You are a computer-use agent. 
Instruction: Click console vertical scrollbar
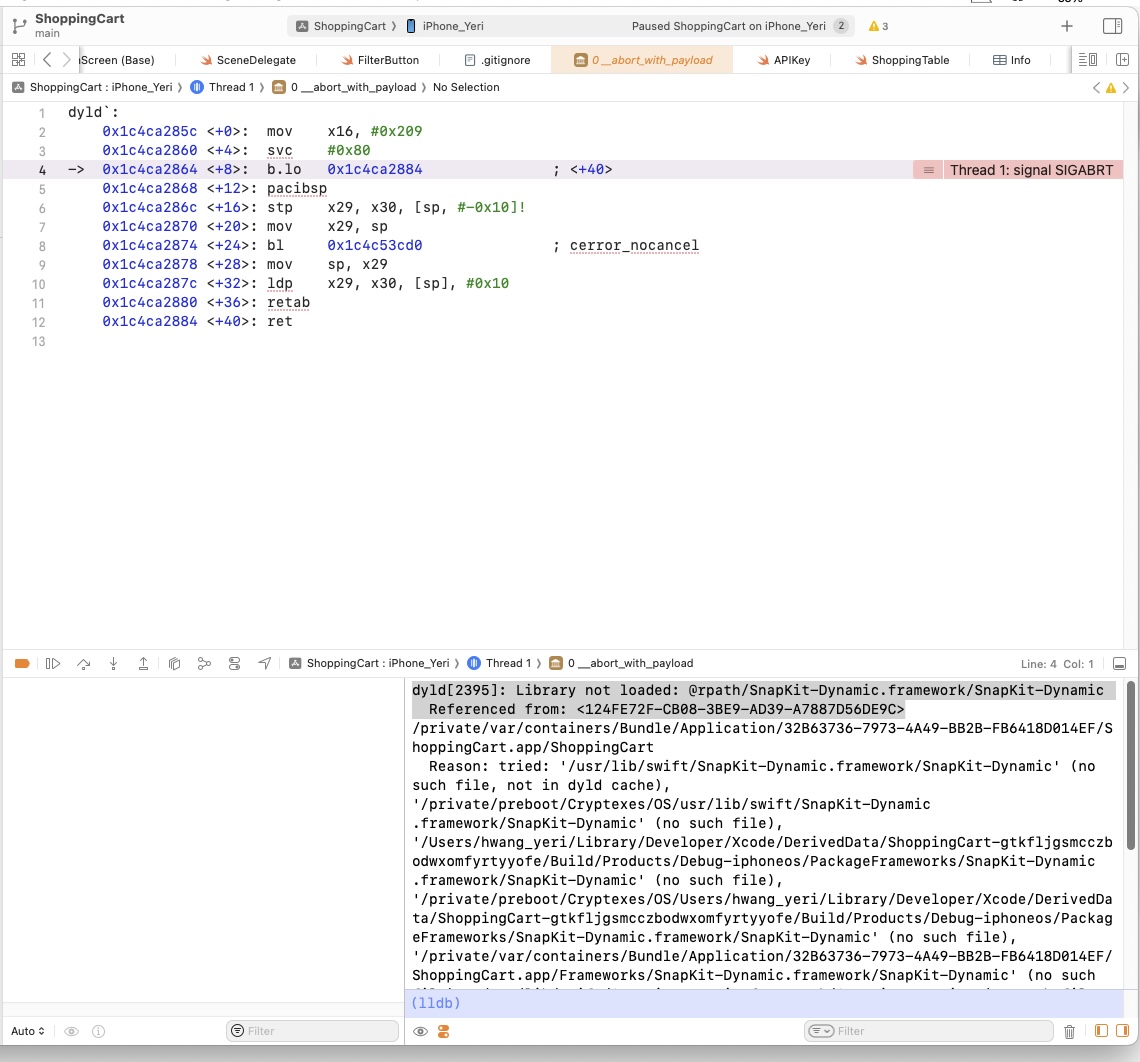[1131, 765]
